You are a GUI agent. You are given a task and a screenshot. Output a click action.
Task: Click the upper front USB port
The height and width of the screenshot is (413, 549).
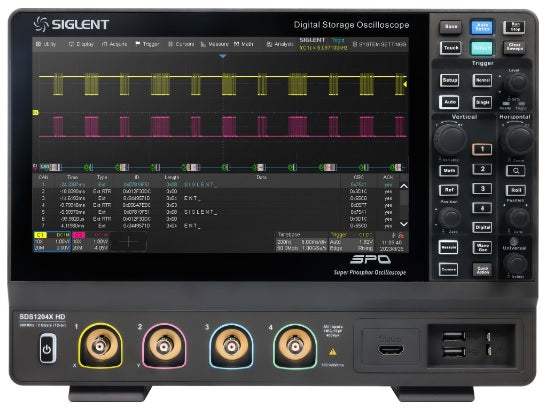454,337
